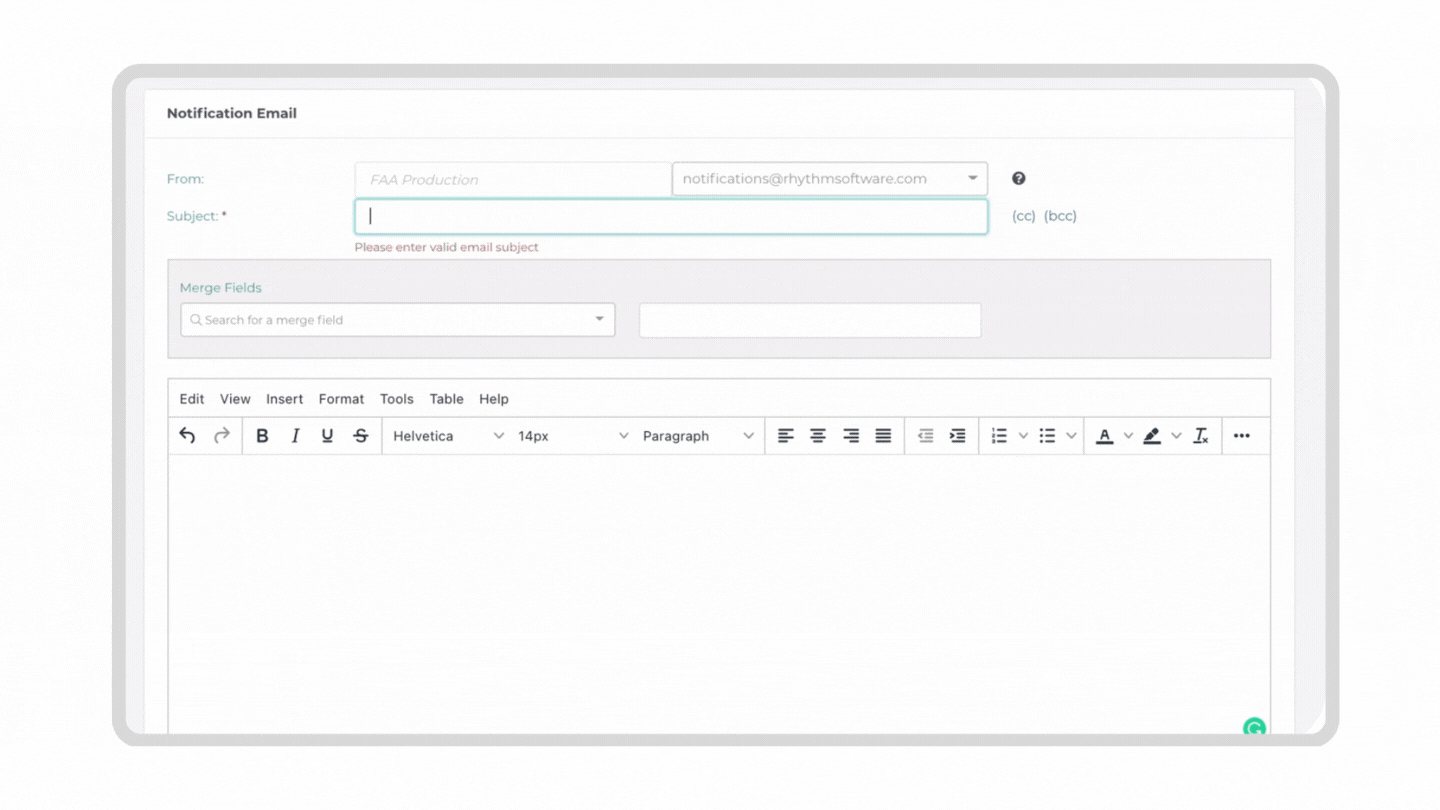Center align the text
The image size is (1440, 810).
click(818, 436)
